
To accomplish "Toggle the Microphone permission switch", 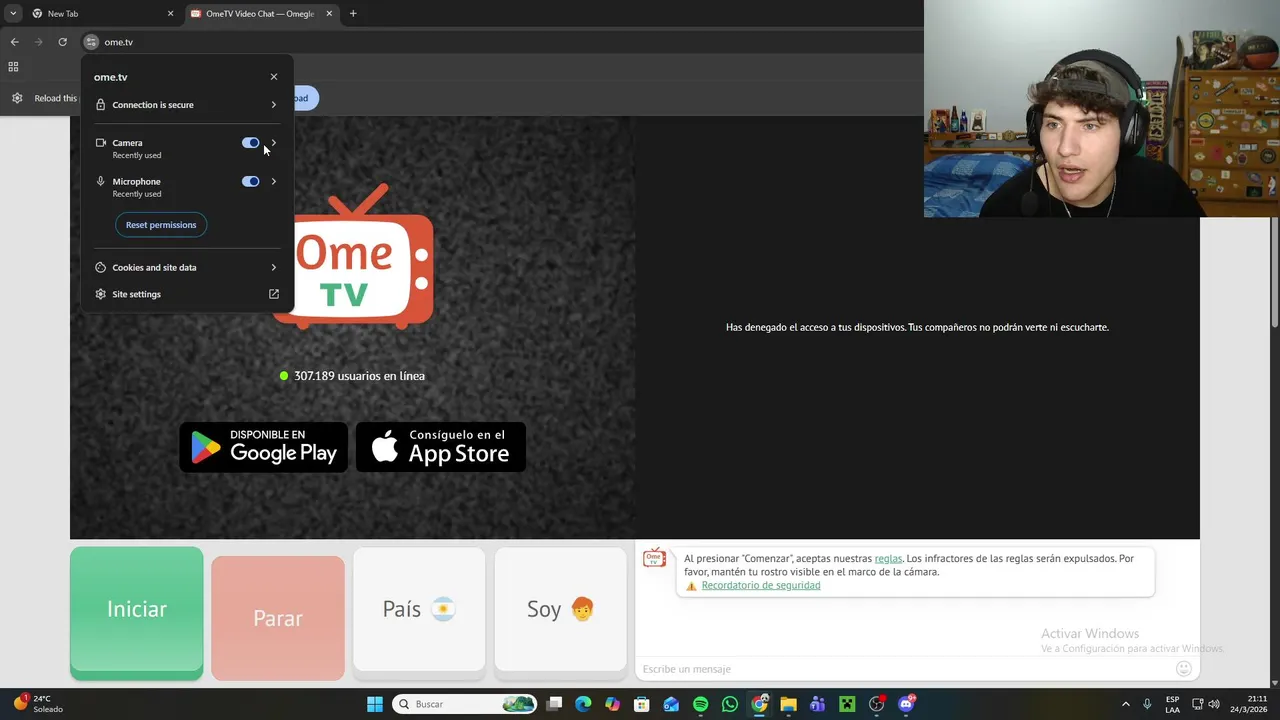I will 250,182.
